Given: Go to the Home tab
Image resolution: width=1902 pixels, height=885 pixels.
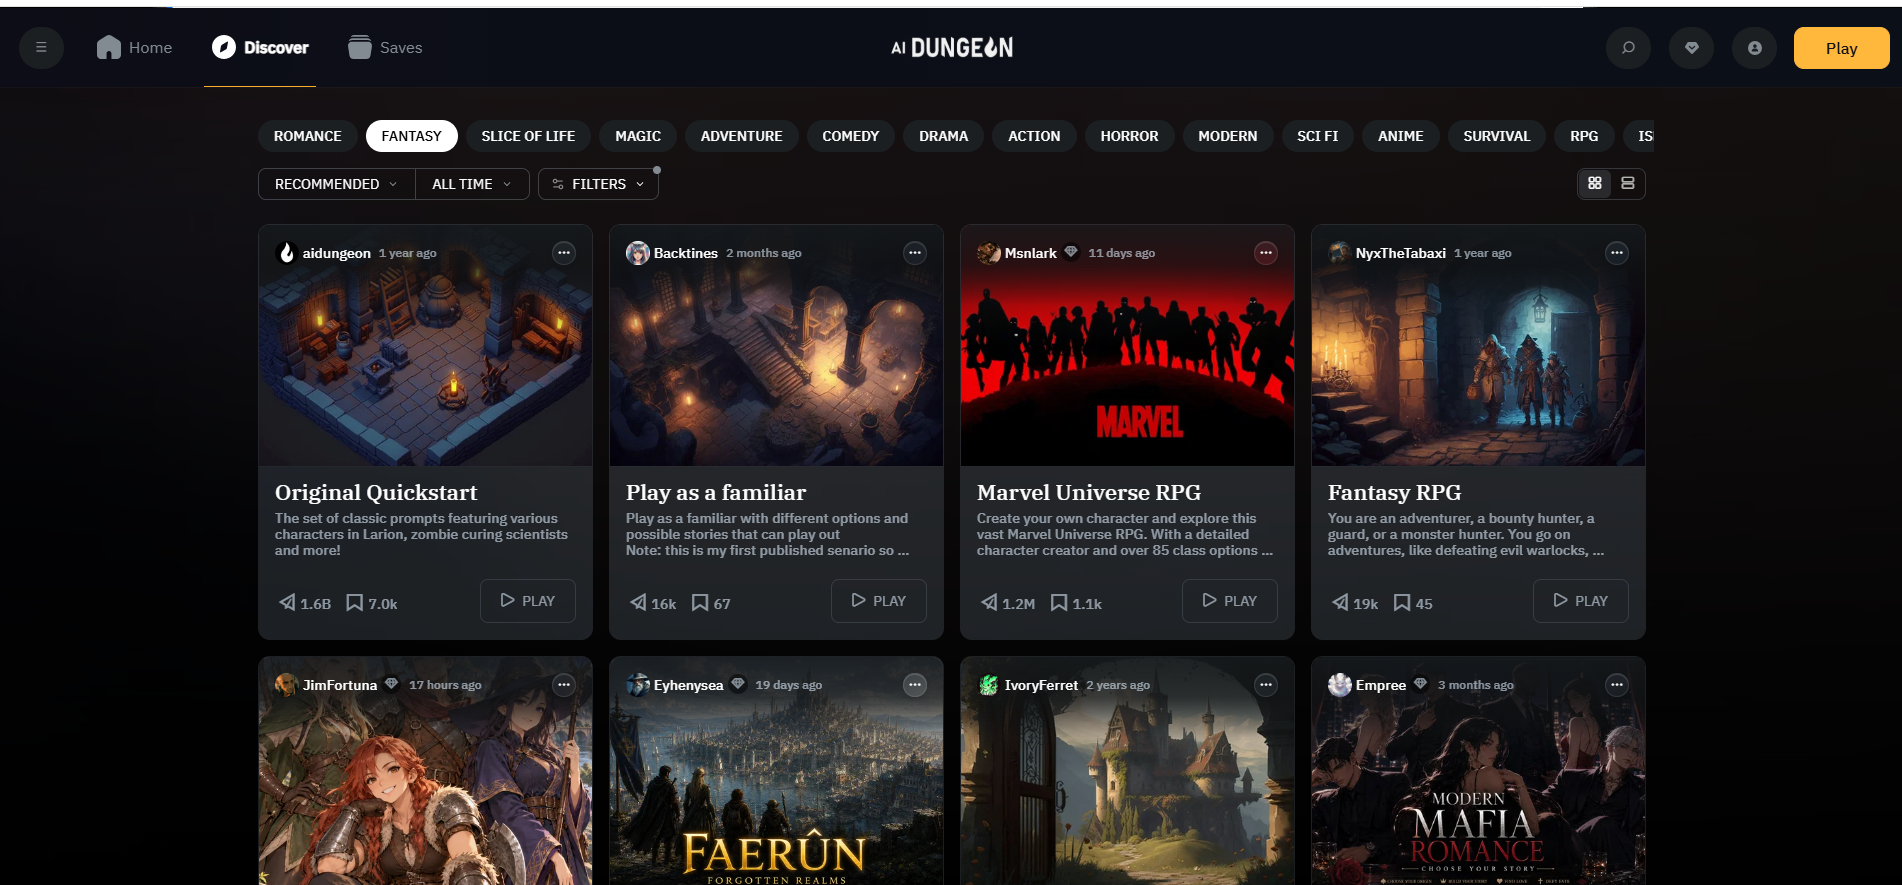Looking at the screenshot, I should pos(134,47).
